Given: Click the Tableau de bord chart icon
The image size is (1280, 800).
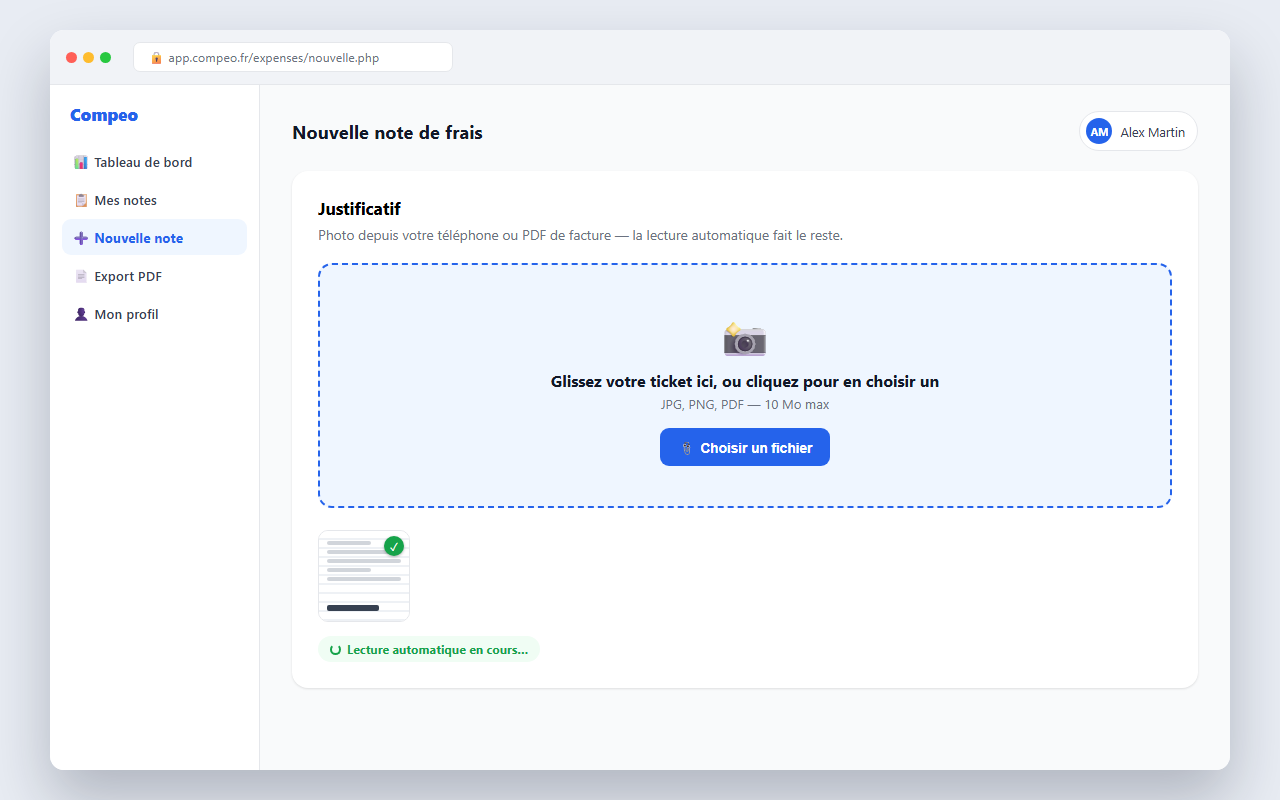Looking at the screenshot, I should (81, 162).
